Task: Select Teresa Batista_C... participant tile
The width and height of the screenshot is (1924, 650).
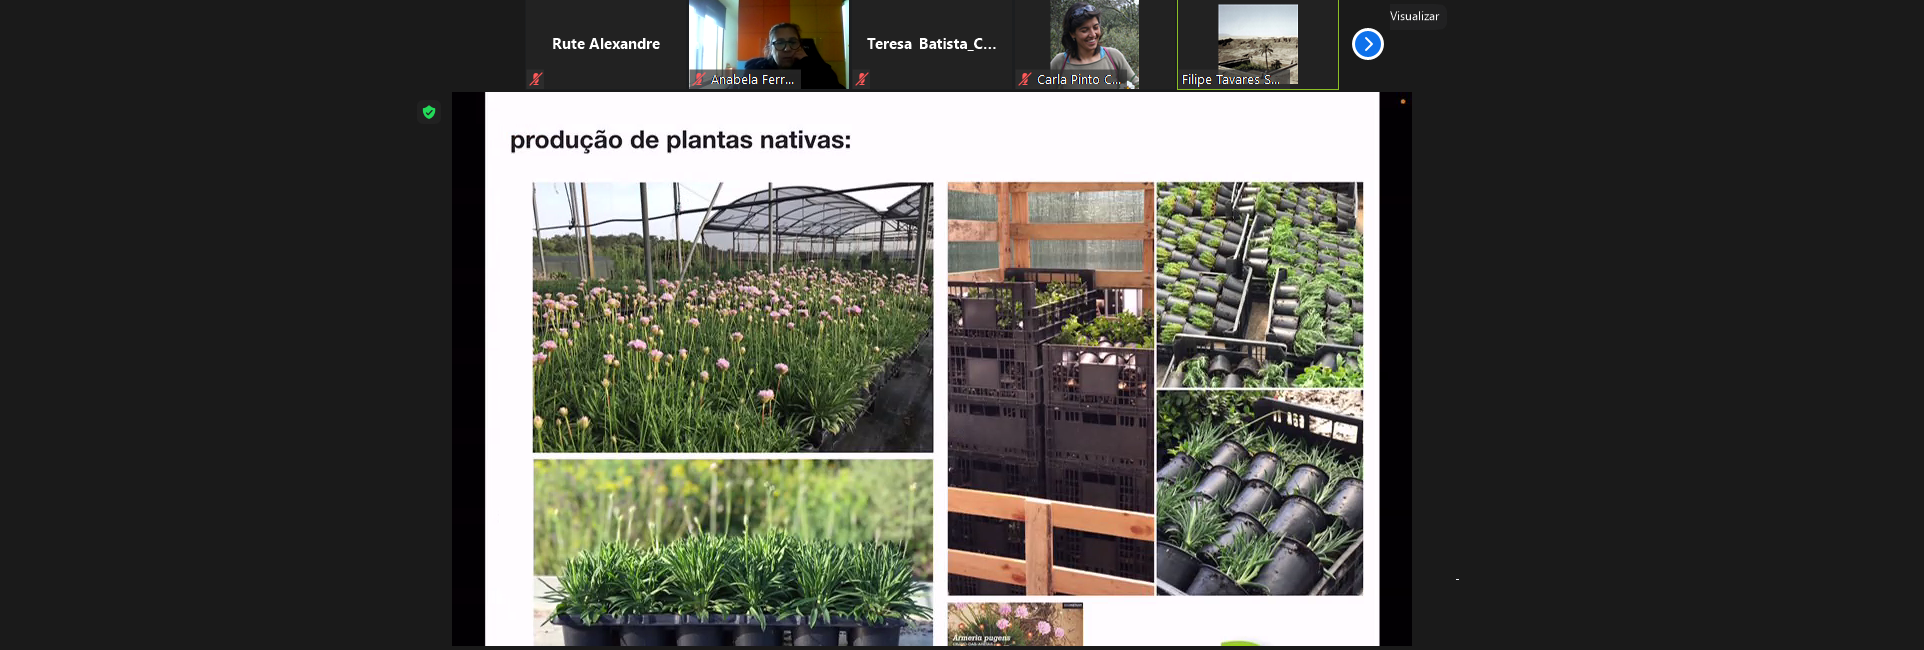Action: click(931, 44)
